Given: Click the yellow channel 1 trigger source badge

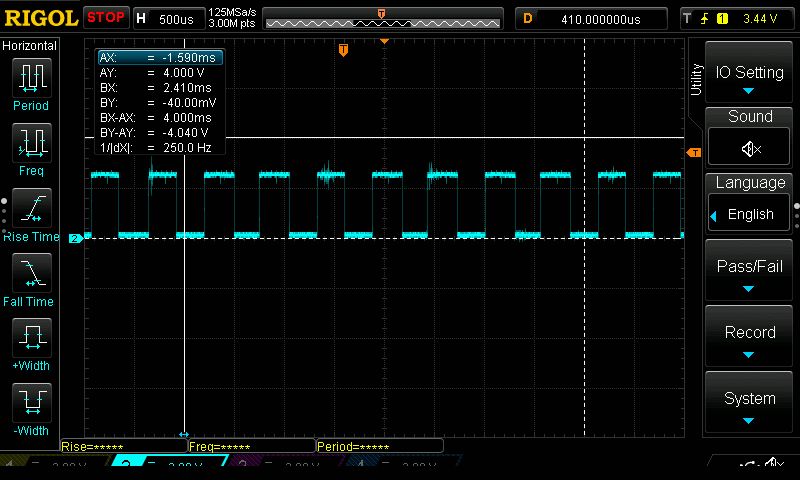Looking at the screenshot, I should coord(722,19).
